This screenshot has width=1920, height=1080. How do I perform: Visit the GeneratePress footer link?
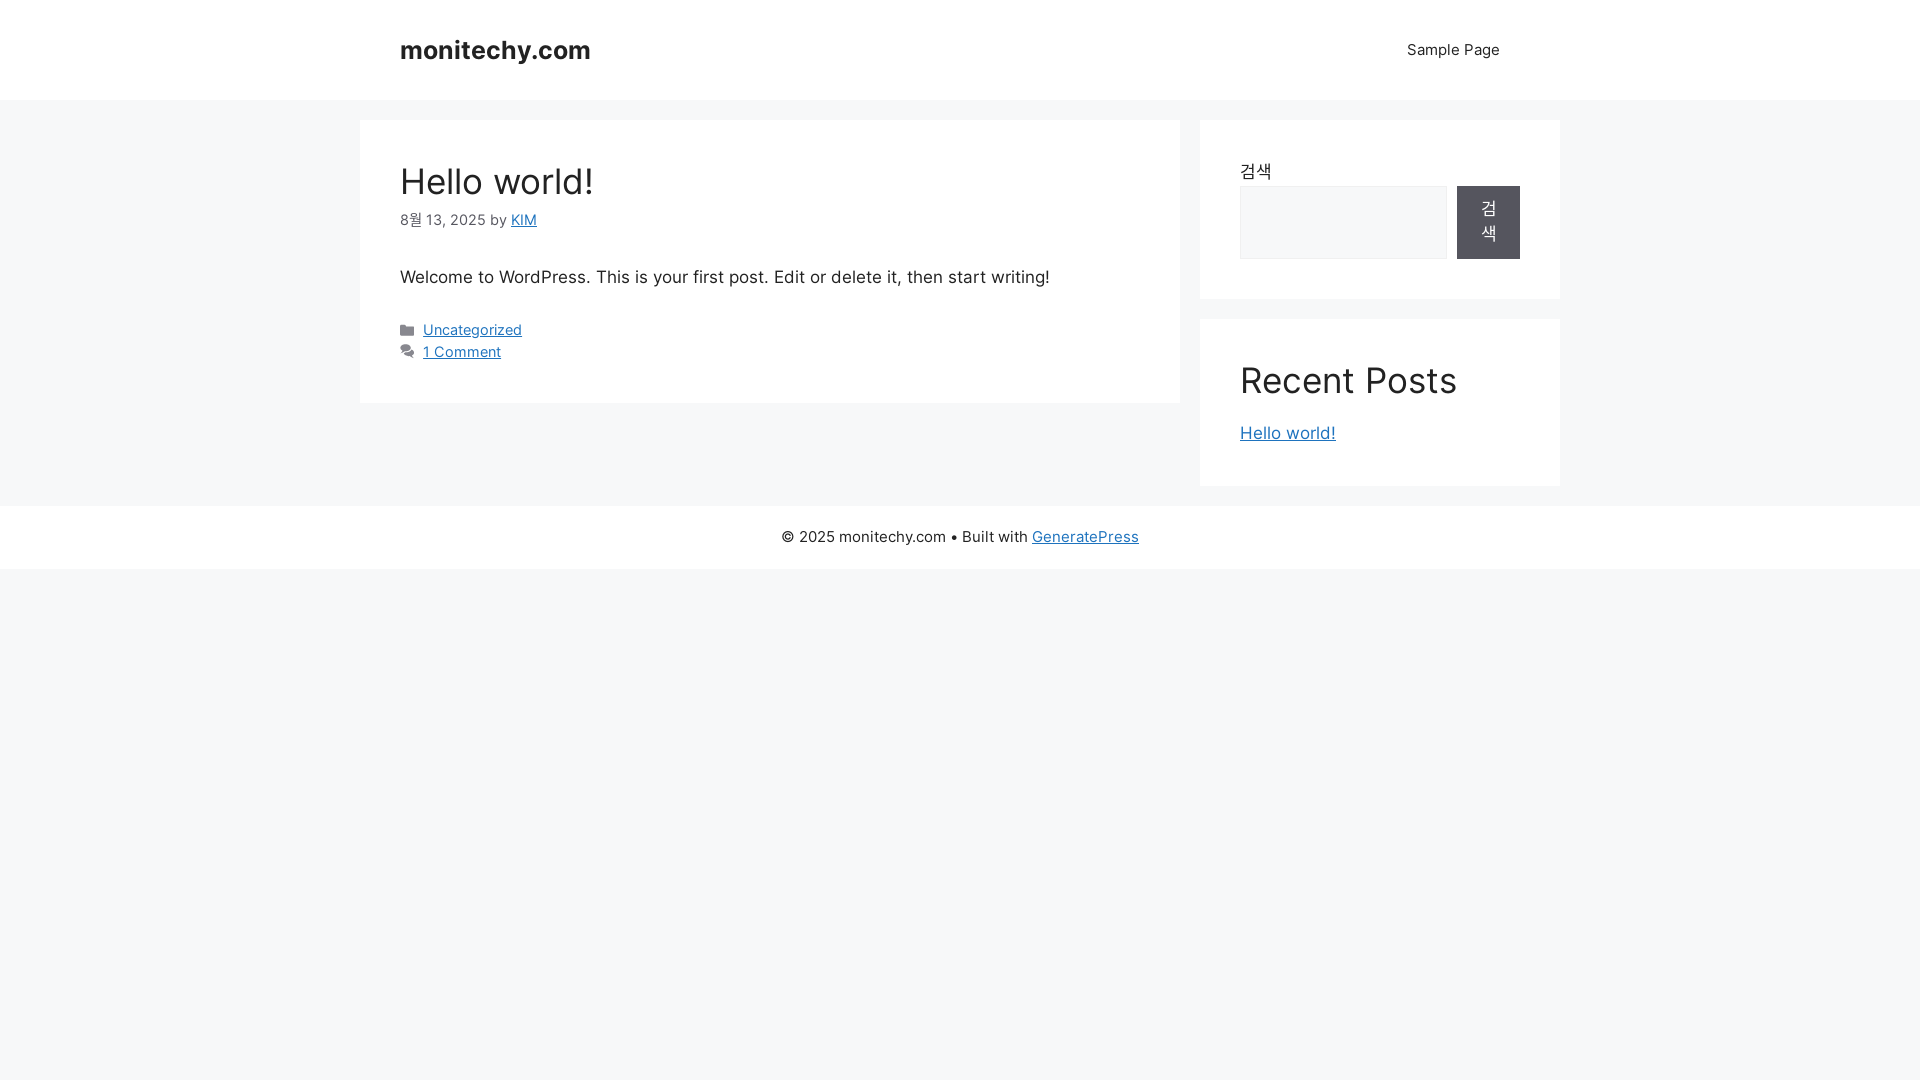coord(1085,537)
